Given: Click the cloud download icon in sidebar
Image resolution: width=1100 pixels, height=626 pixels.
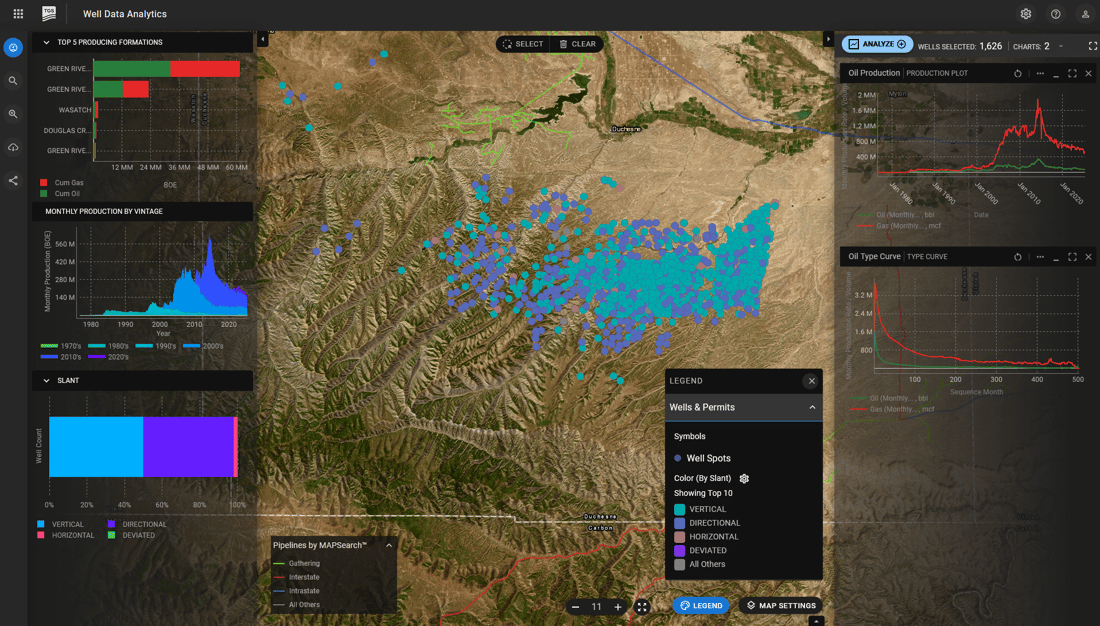Looking at the screenshot, I should [x=13, y=147].
